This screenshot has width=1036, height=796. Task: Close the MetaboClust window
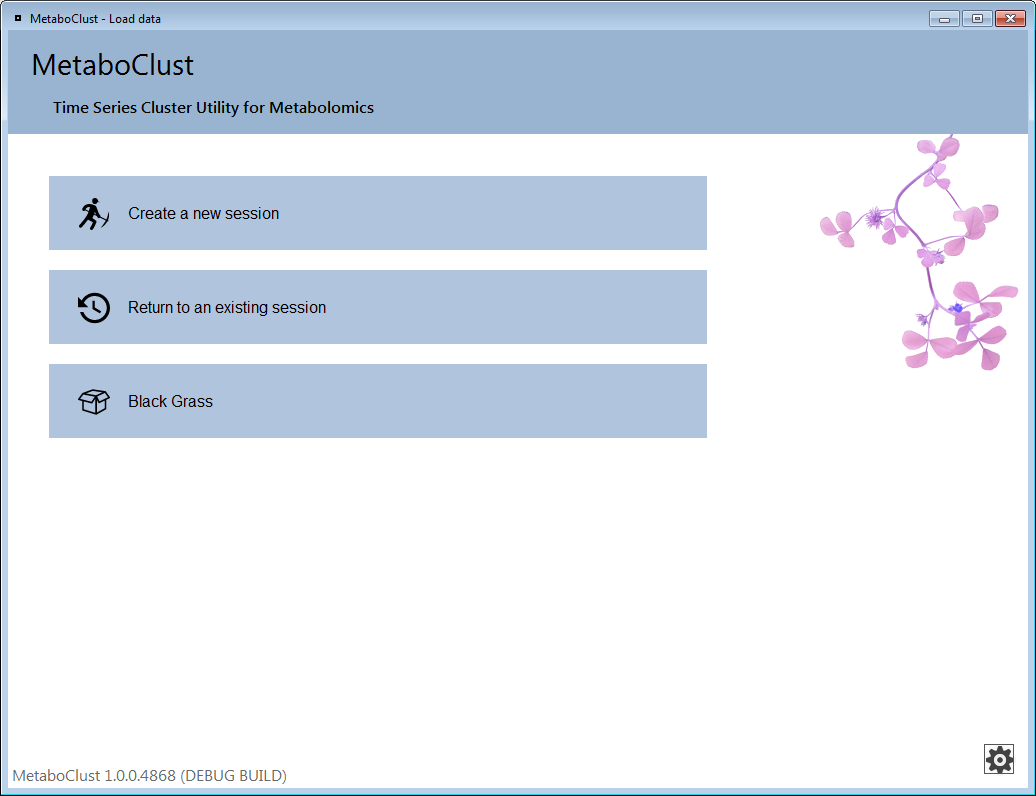(x=1010, y=18)
